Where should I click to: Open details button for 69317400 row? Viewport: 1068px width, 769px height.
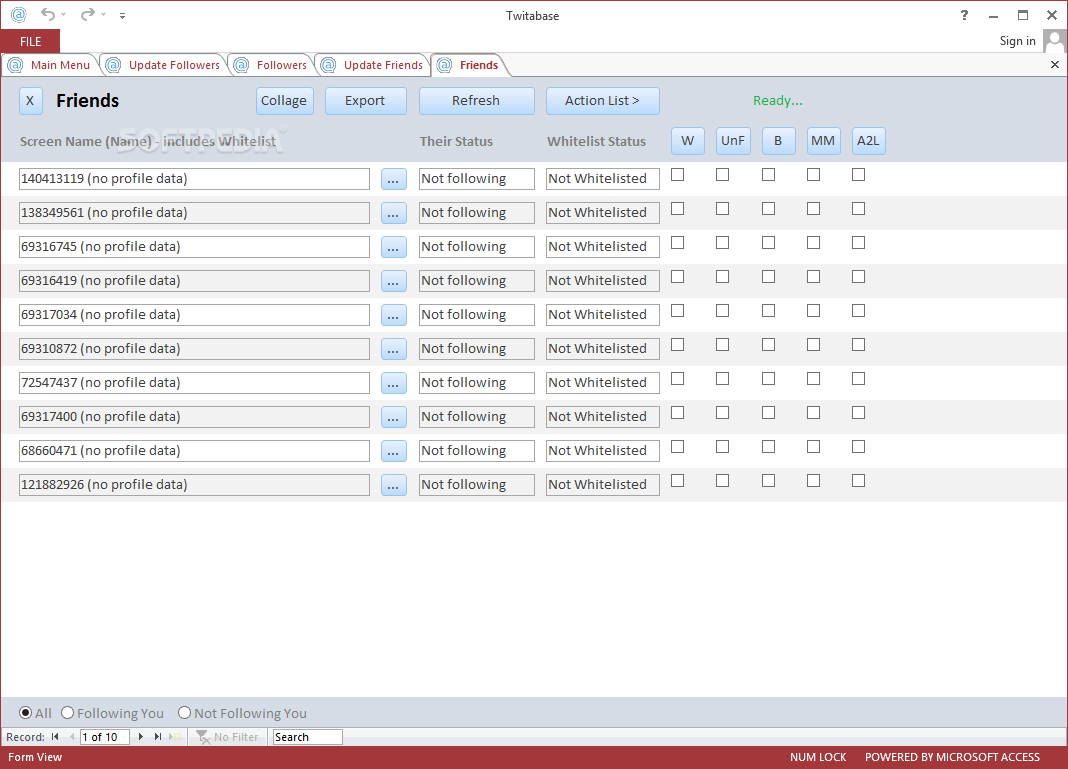coord(393,418)
